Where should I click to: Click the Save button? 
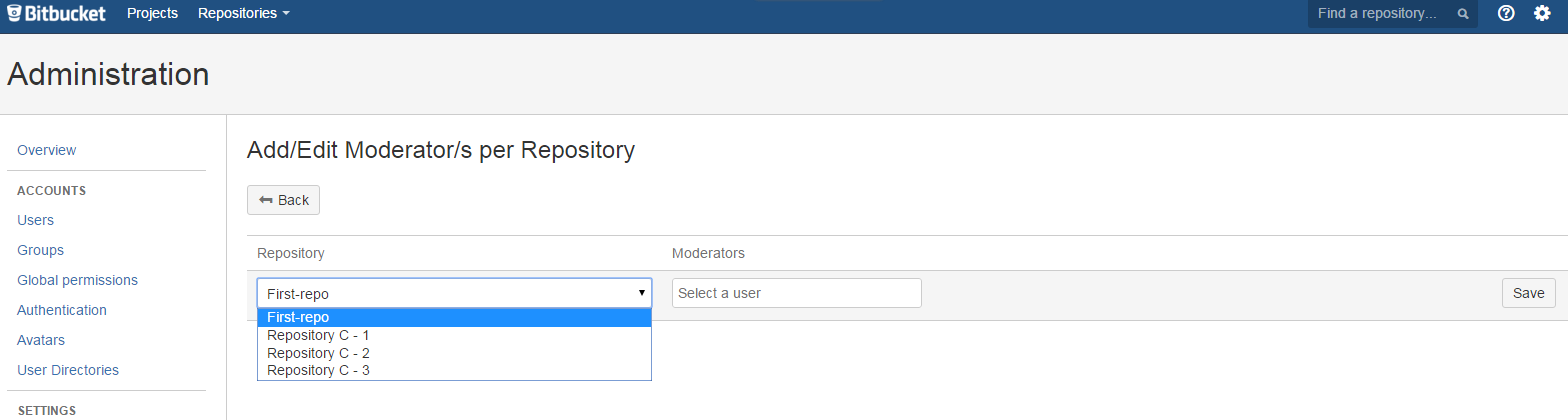[1528, 293]
